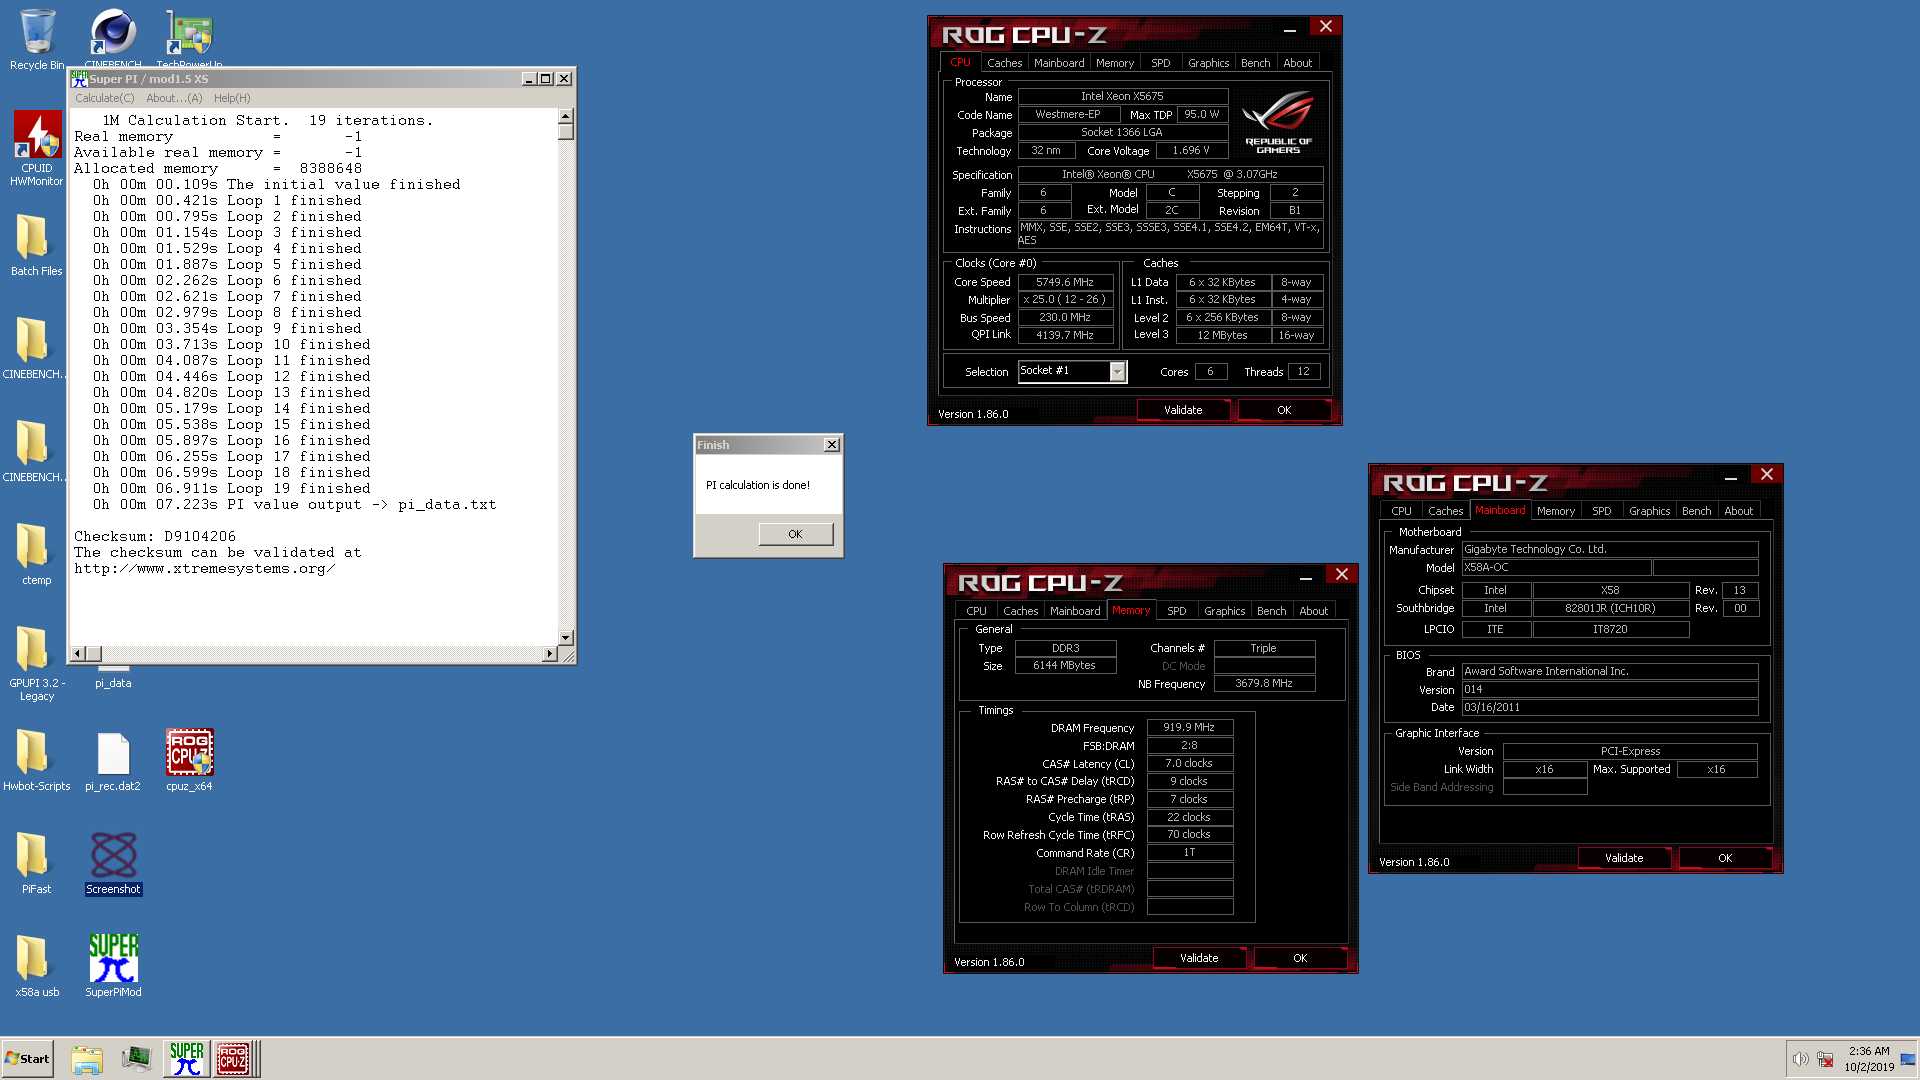
Task: Open Memory tab in top CPU-Z window
Action: [x=1115, y=63]
